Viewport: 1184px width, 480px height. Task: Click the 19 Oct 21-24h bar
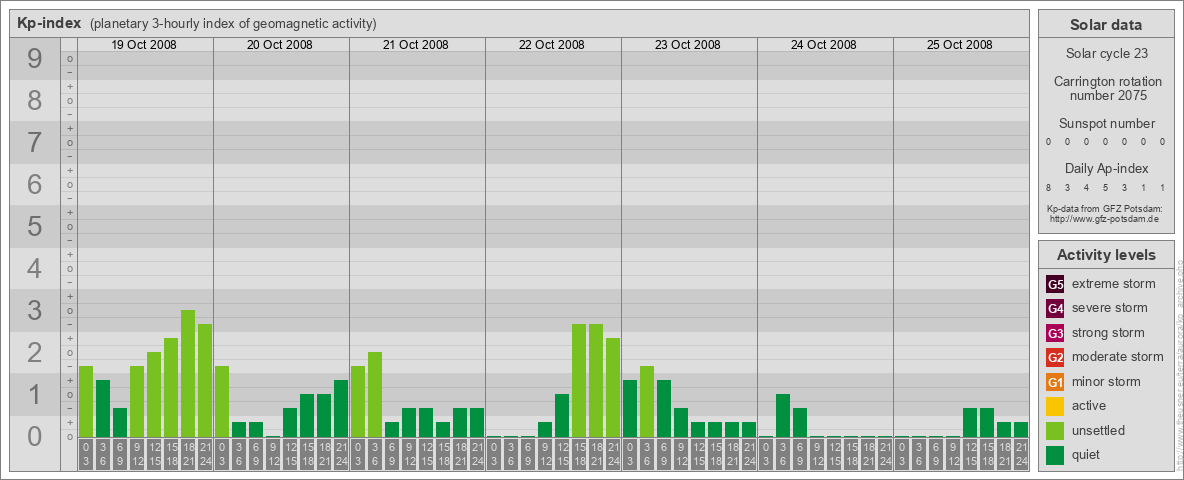click(x=205, y=380)
